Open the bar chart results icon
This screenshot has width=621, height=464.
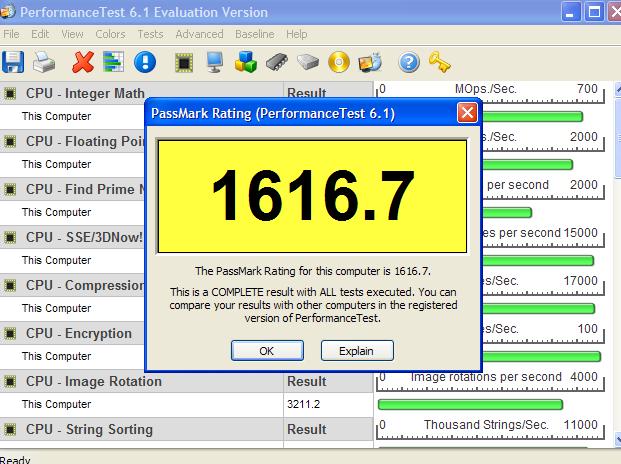click(114, 62)
